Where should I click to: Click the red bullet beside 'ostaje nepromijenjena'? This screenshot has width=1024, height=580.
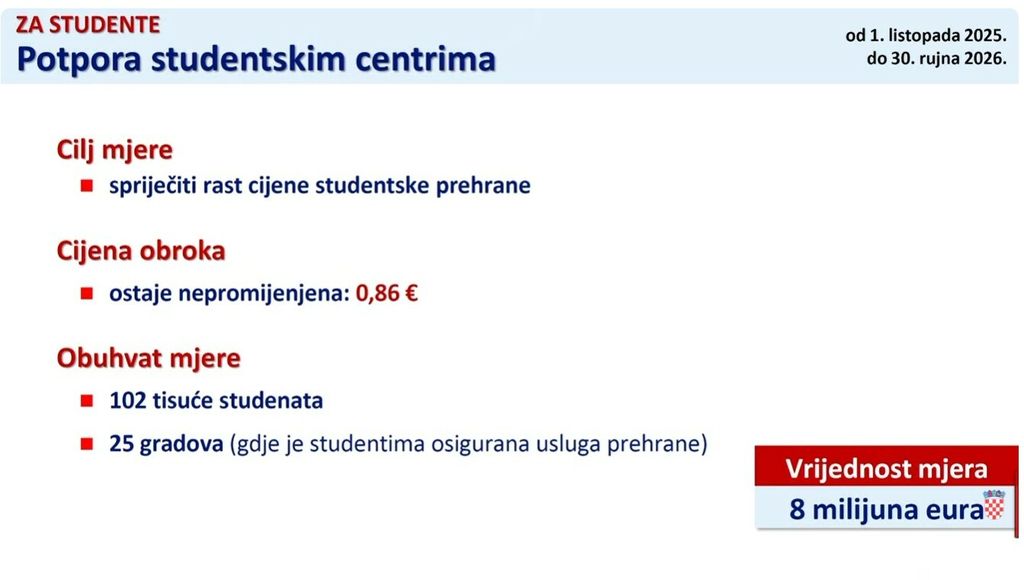[87, 295]
